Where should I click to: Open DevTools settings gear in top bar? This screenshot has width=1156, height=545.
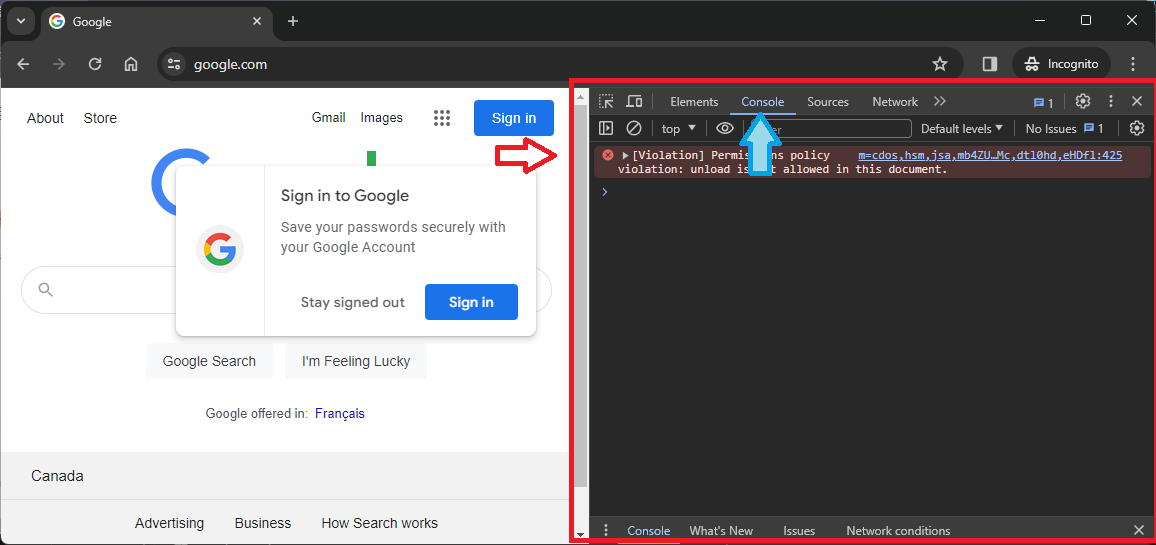(1082, 102)
